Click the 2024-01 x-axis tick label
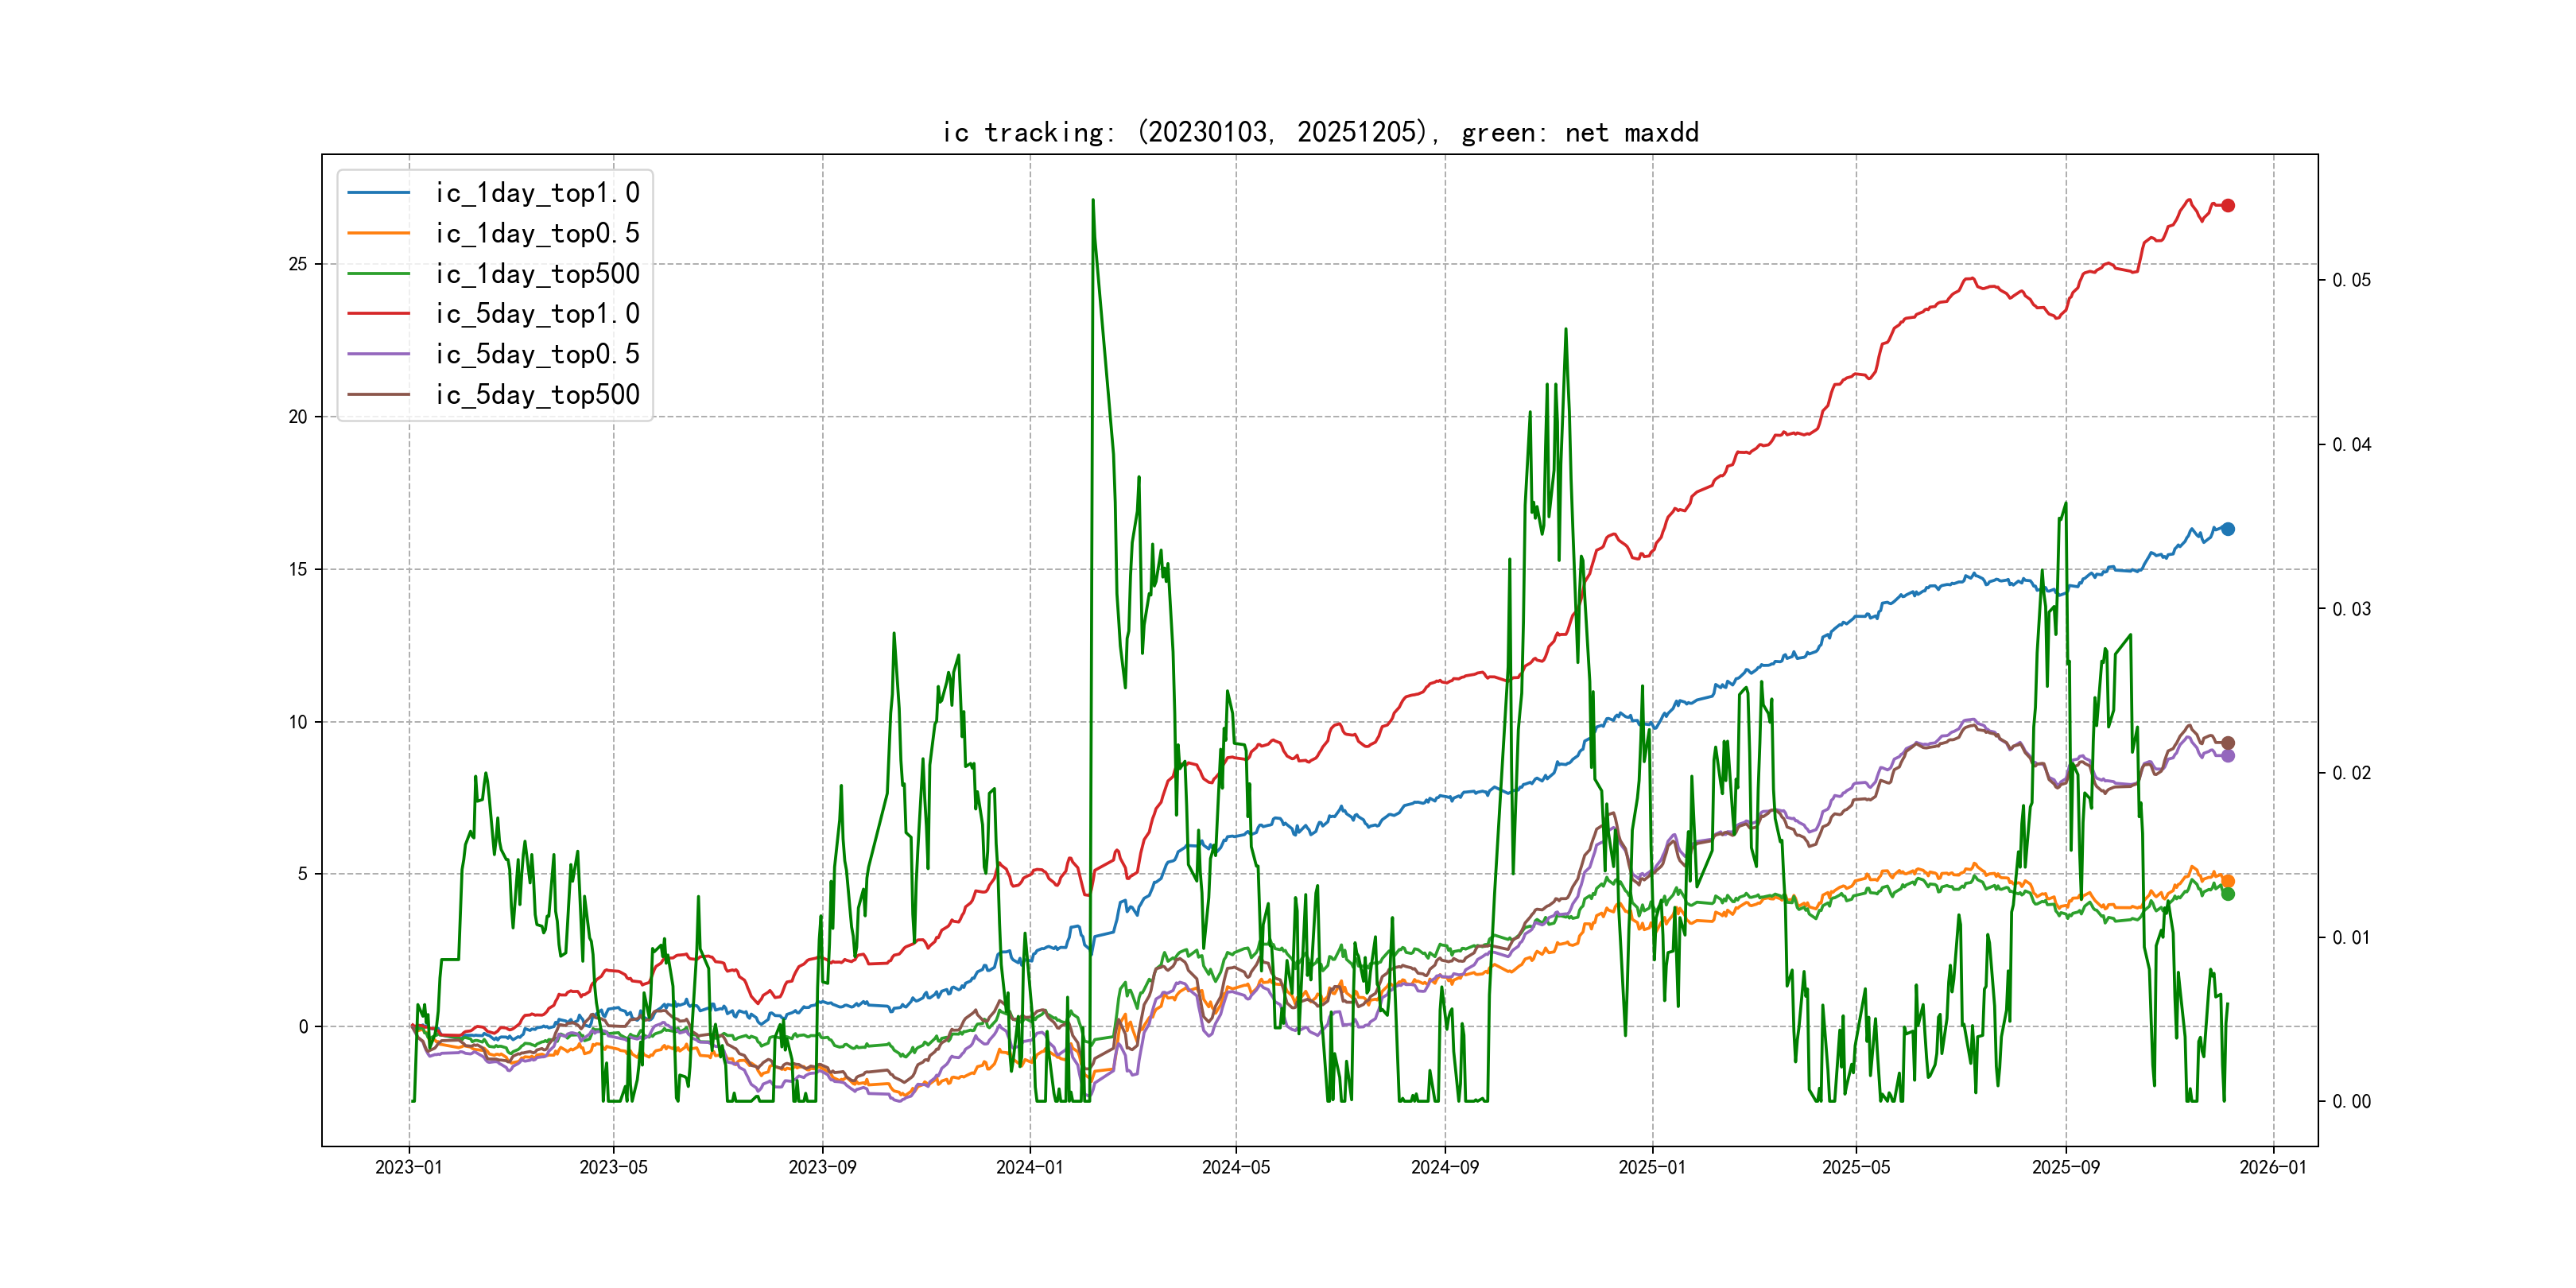 (1029, 1167)
